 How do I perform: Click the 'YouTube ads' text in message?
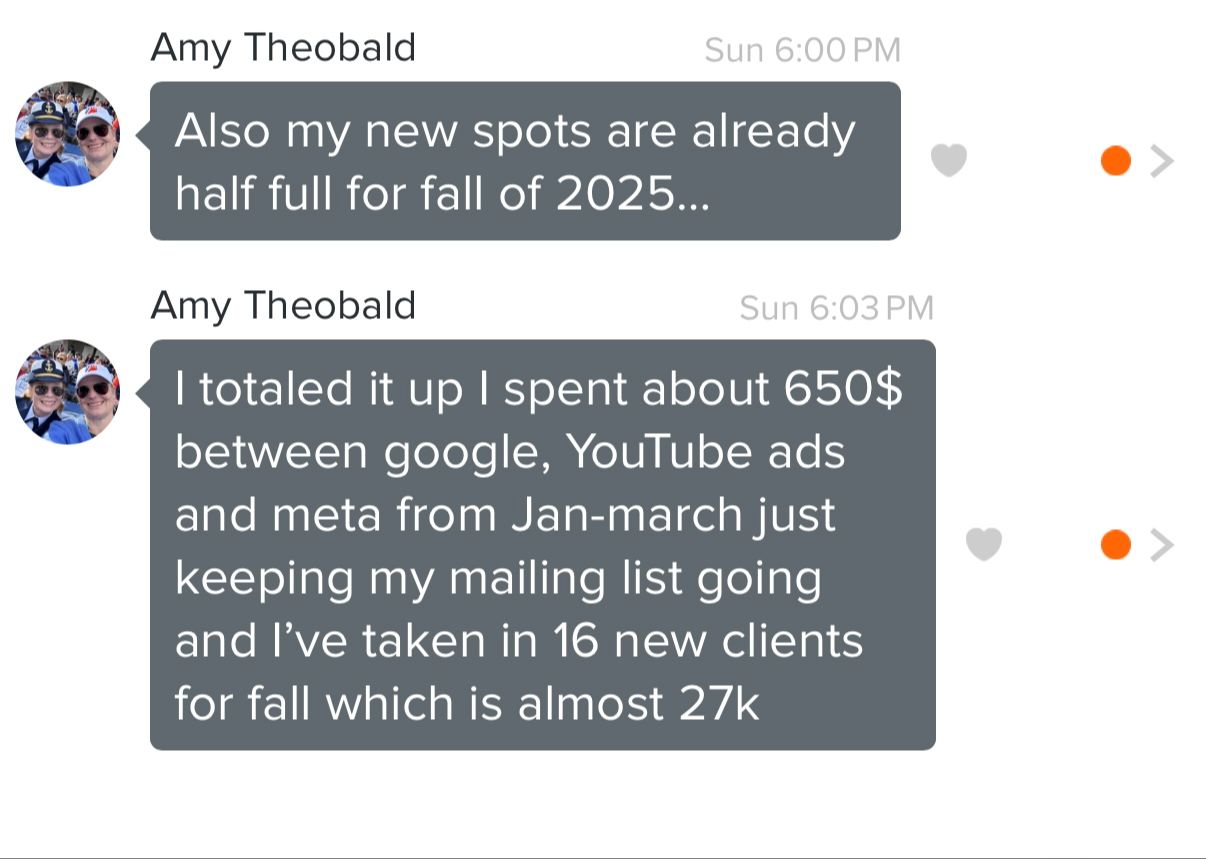pos(706,452)
